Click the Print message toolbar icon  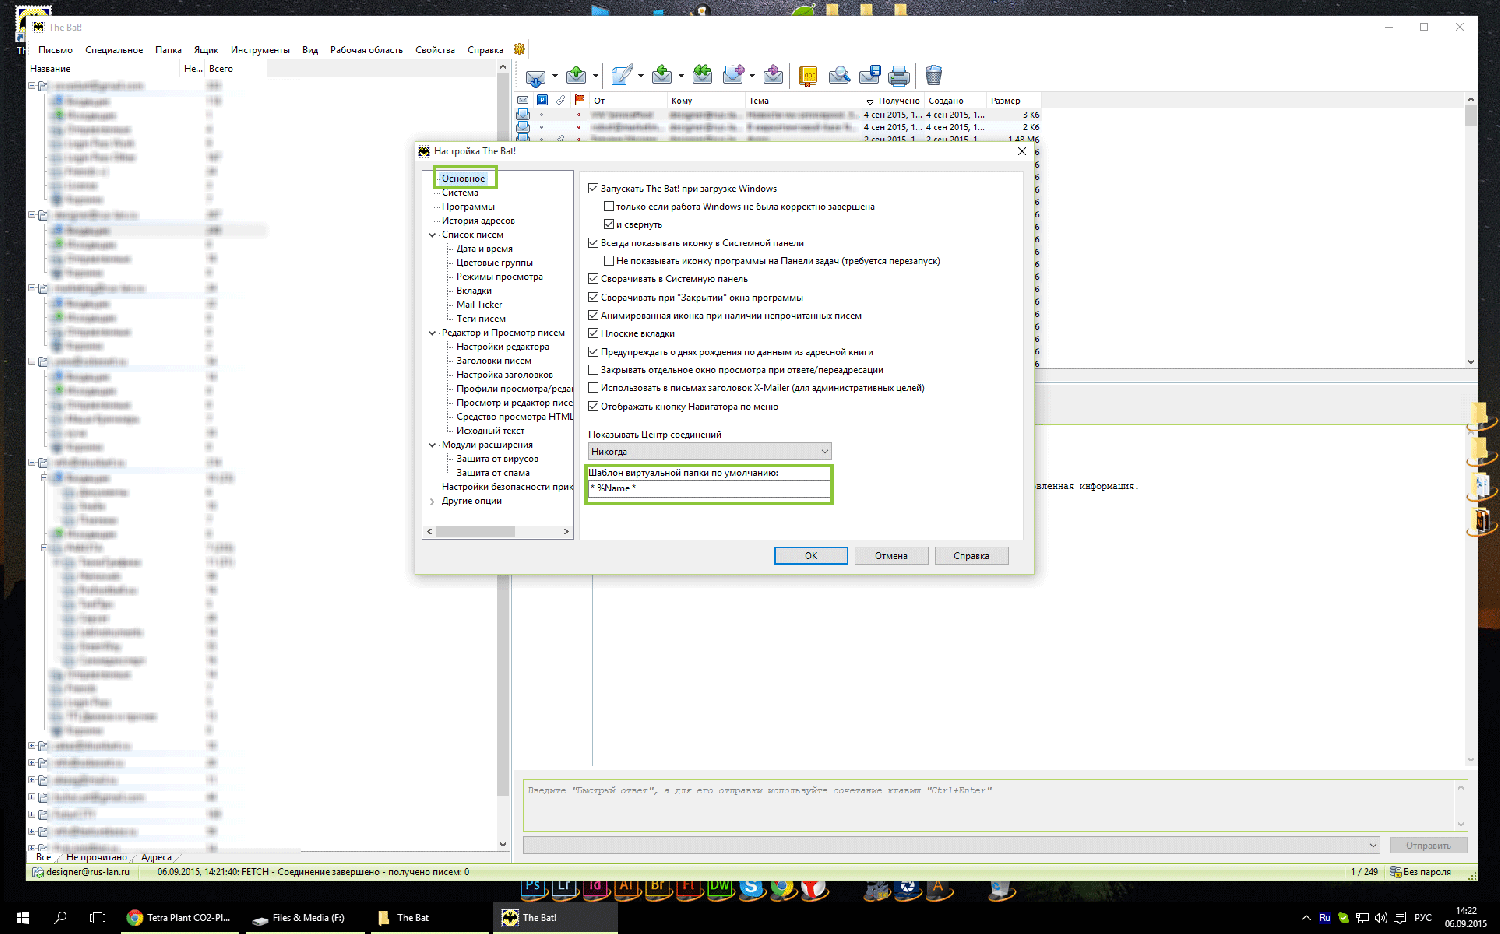click(x=899, y=75)
